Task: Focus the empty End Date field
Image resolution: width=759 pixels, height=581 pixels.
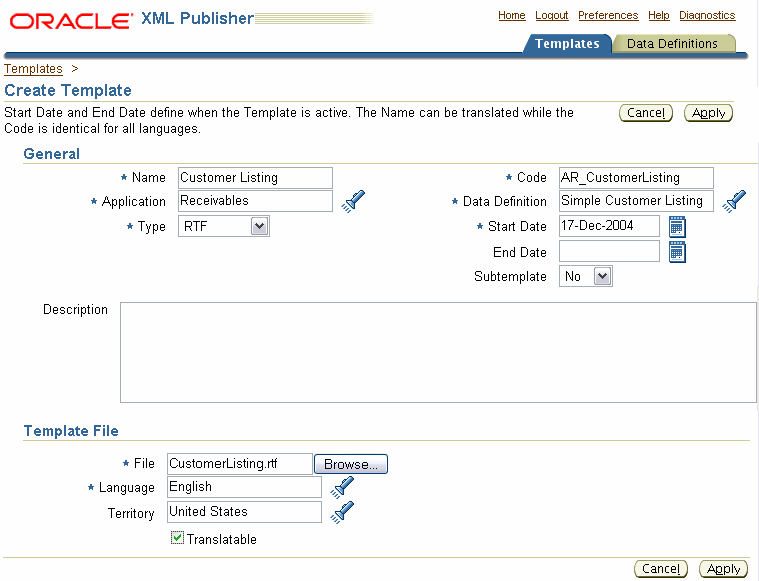Action: [609, 251]
